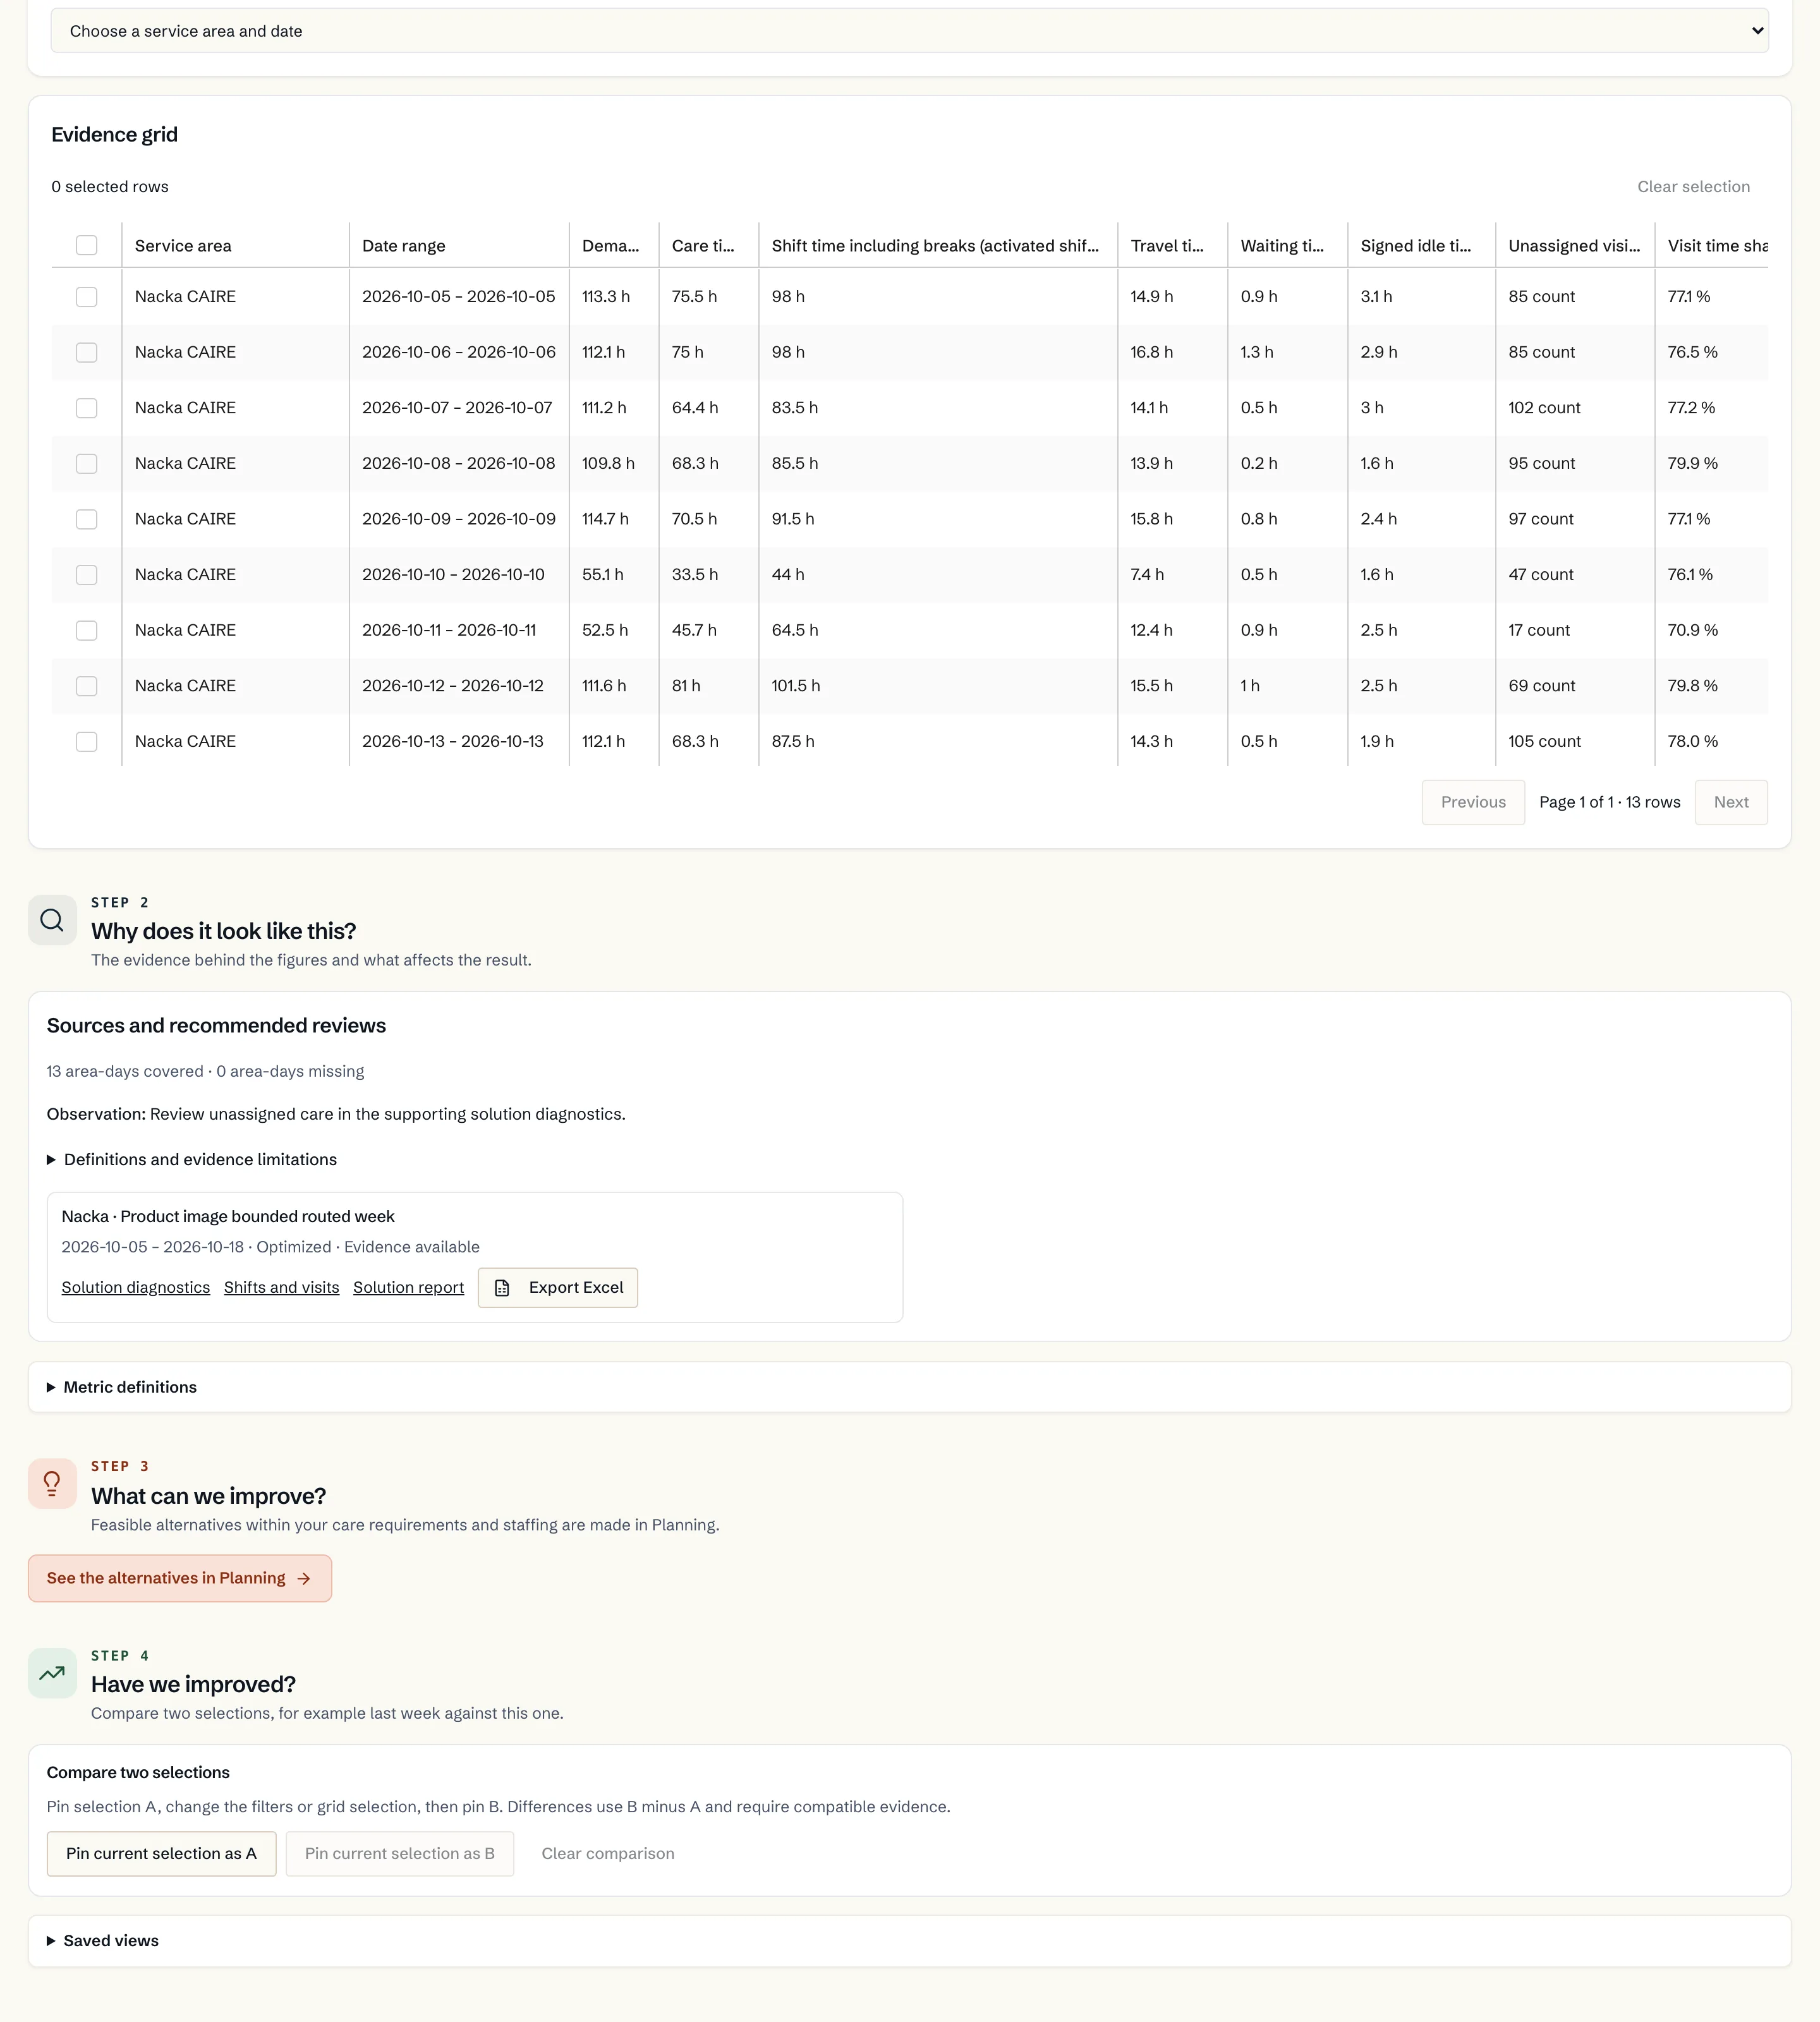
Task: Check the row for 2026-10-12 – 2026-10-12
Action: (87, 686)
